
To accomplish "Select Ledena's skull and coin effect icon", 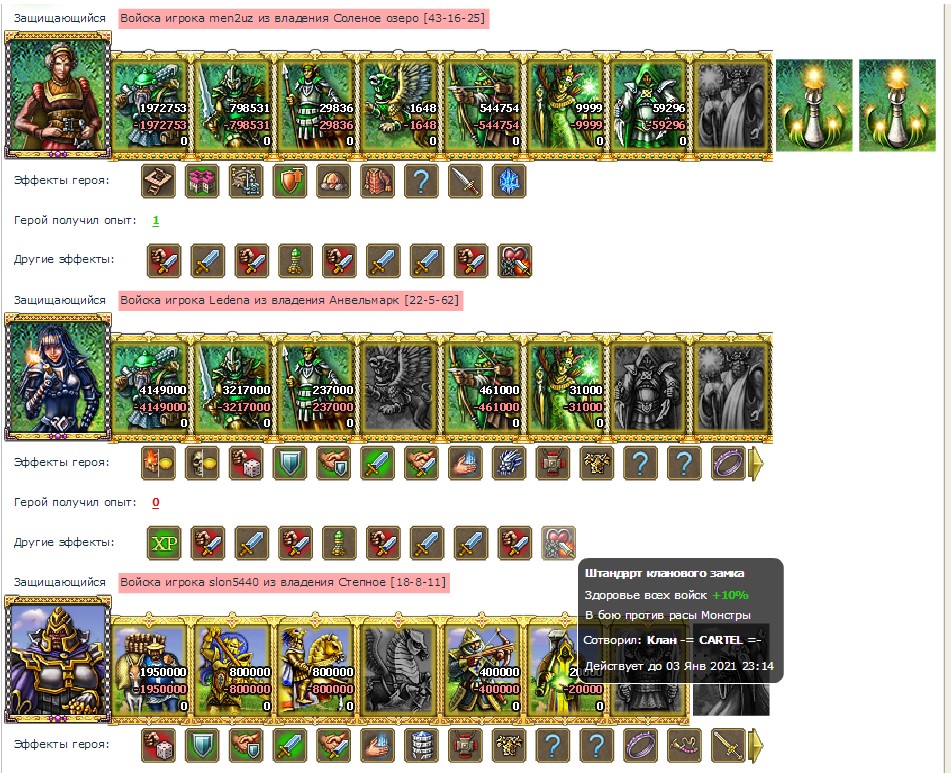I will click(202, 463).
